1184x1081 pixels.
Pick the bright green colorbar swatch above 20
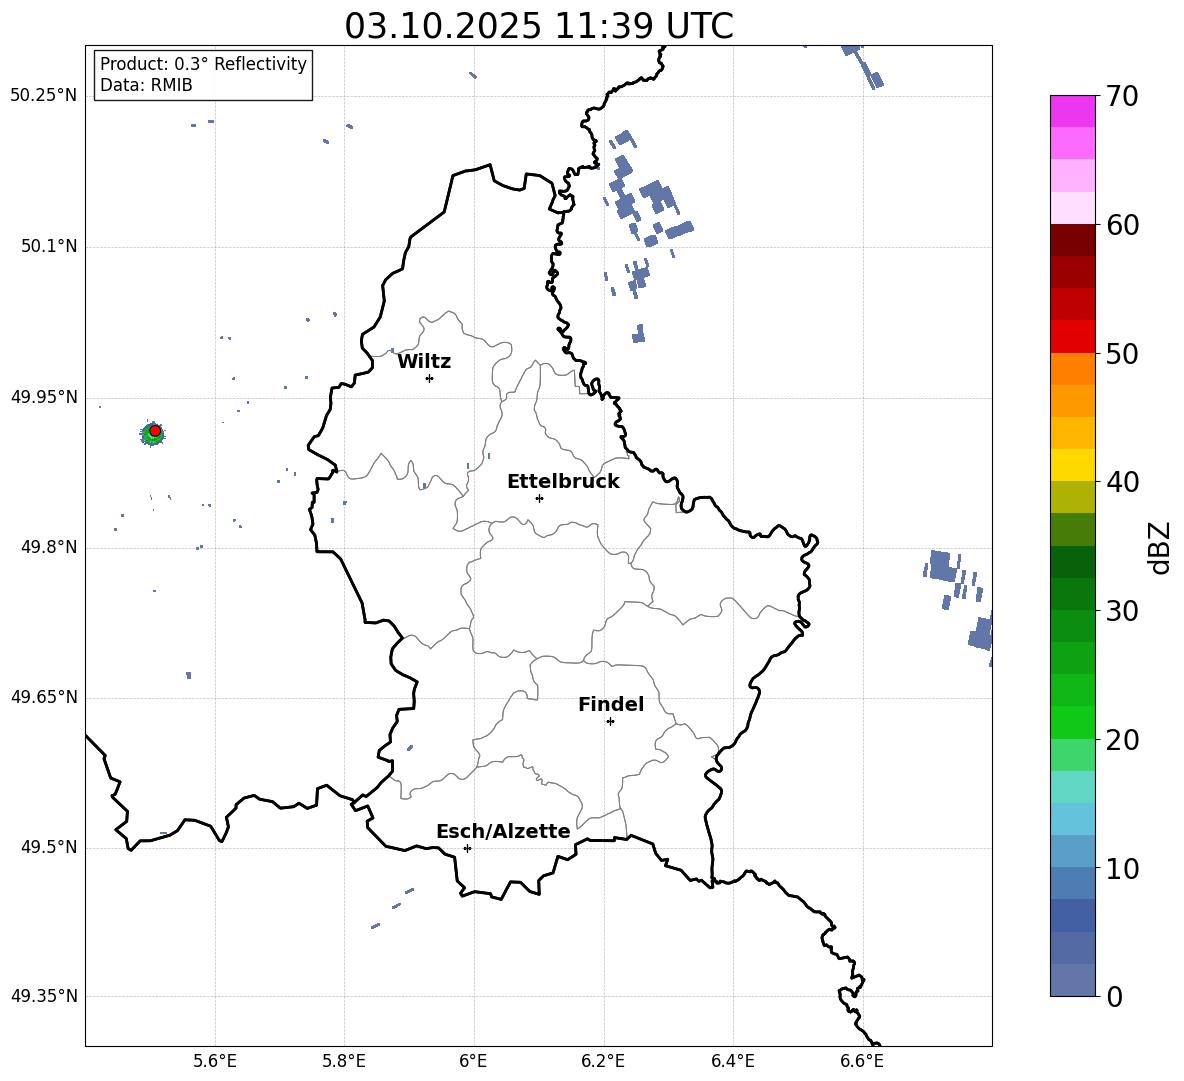pyautogui.click(x=1072, y=723)
